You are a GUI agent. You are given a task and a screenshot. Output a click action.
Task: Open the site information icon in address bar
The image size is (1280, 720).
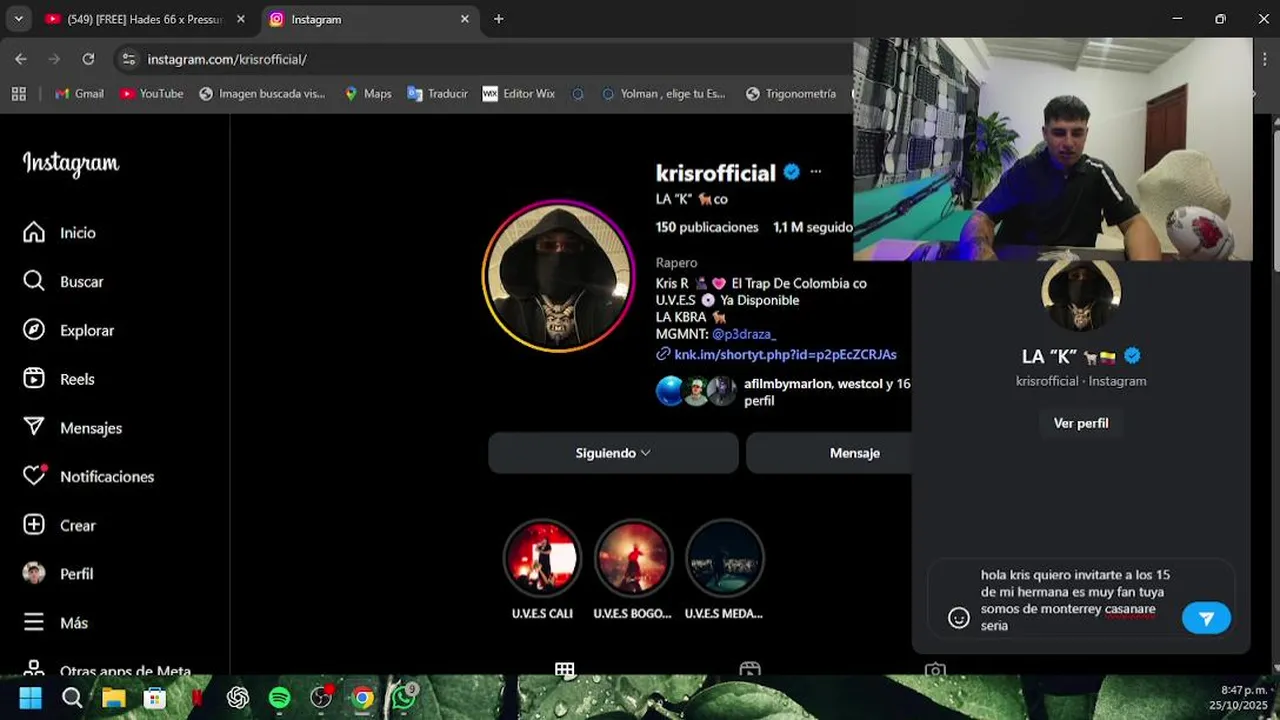tap(128, 59)
